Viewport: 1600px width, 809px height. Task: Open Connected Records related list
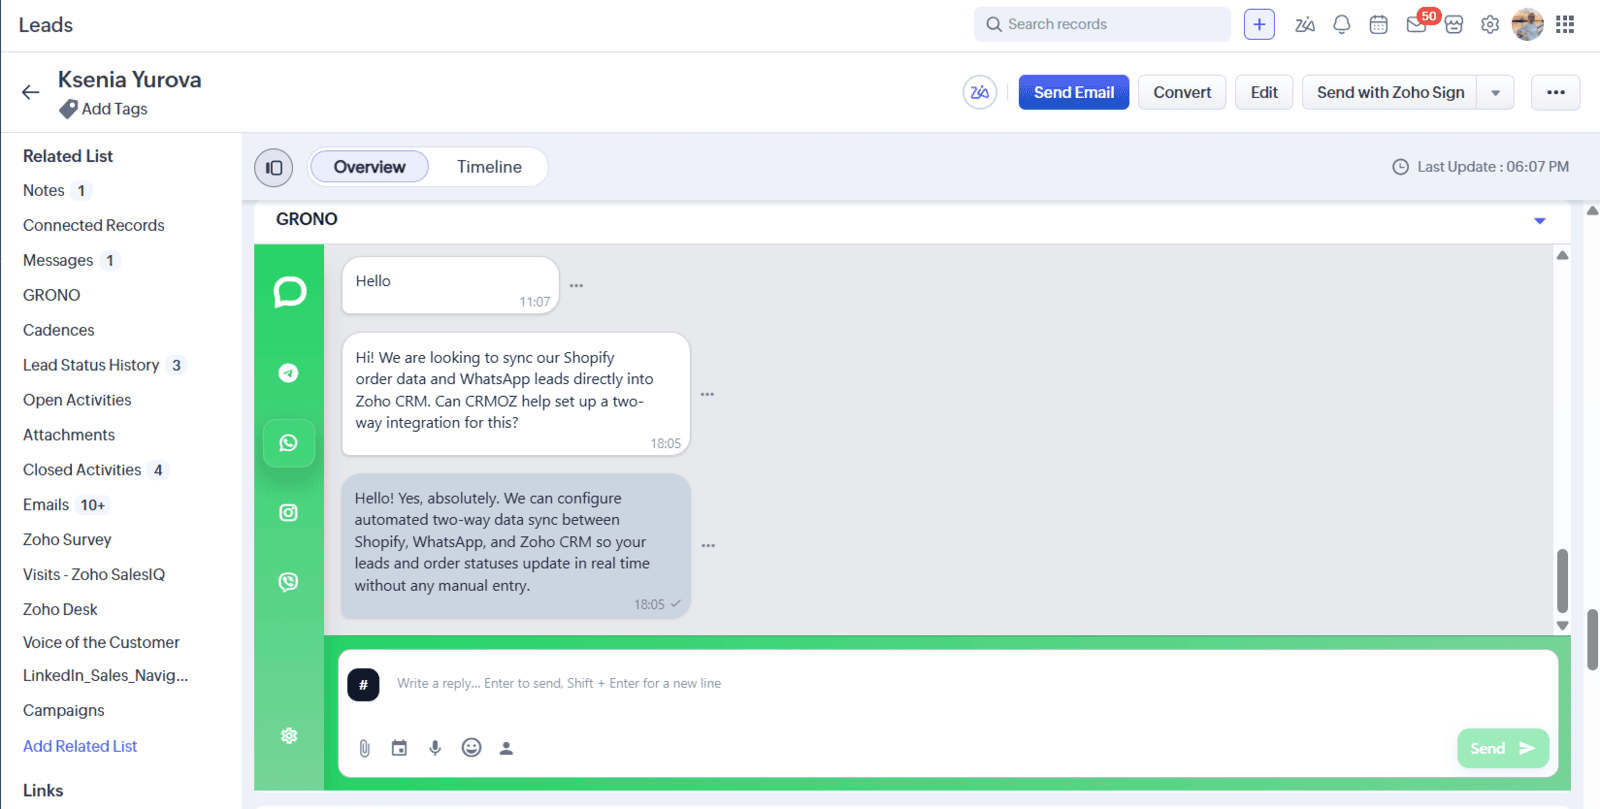(94, 226)
